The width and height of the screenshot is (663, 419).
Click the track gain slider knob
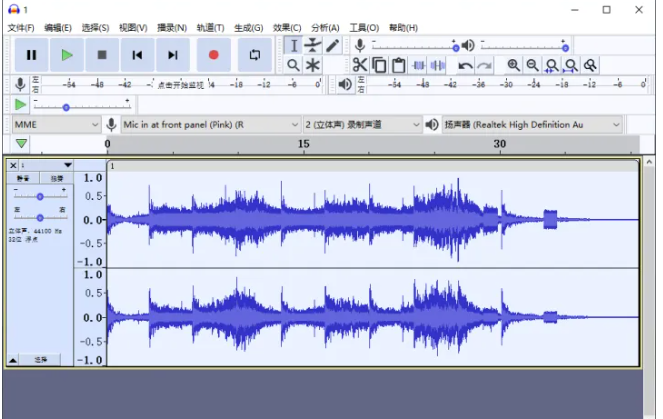click(40, 196)
